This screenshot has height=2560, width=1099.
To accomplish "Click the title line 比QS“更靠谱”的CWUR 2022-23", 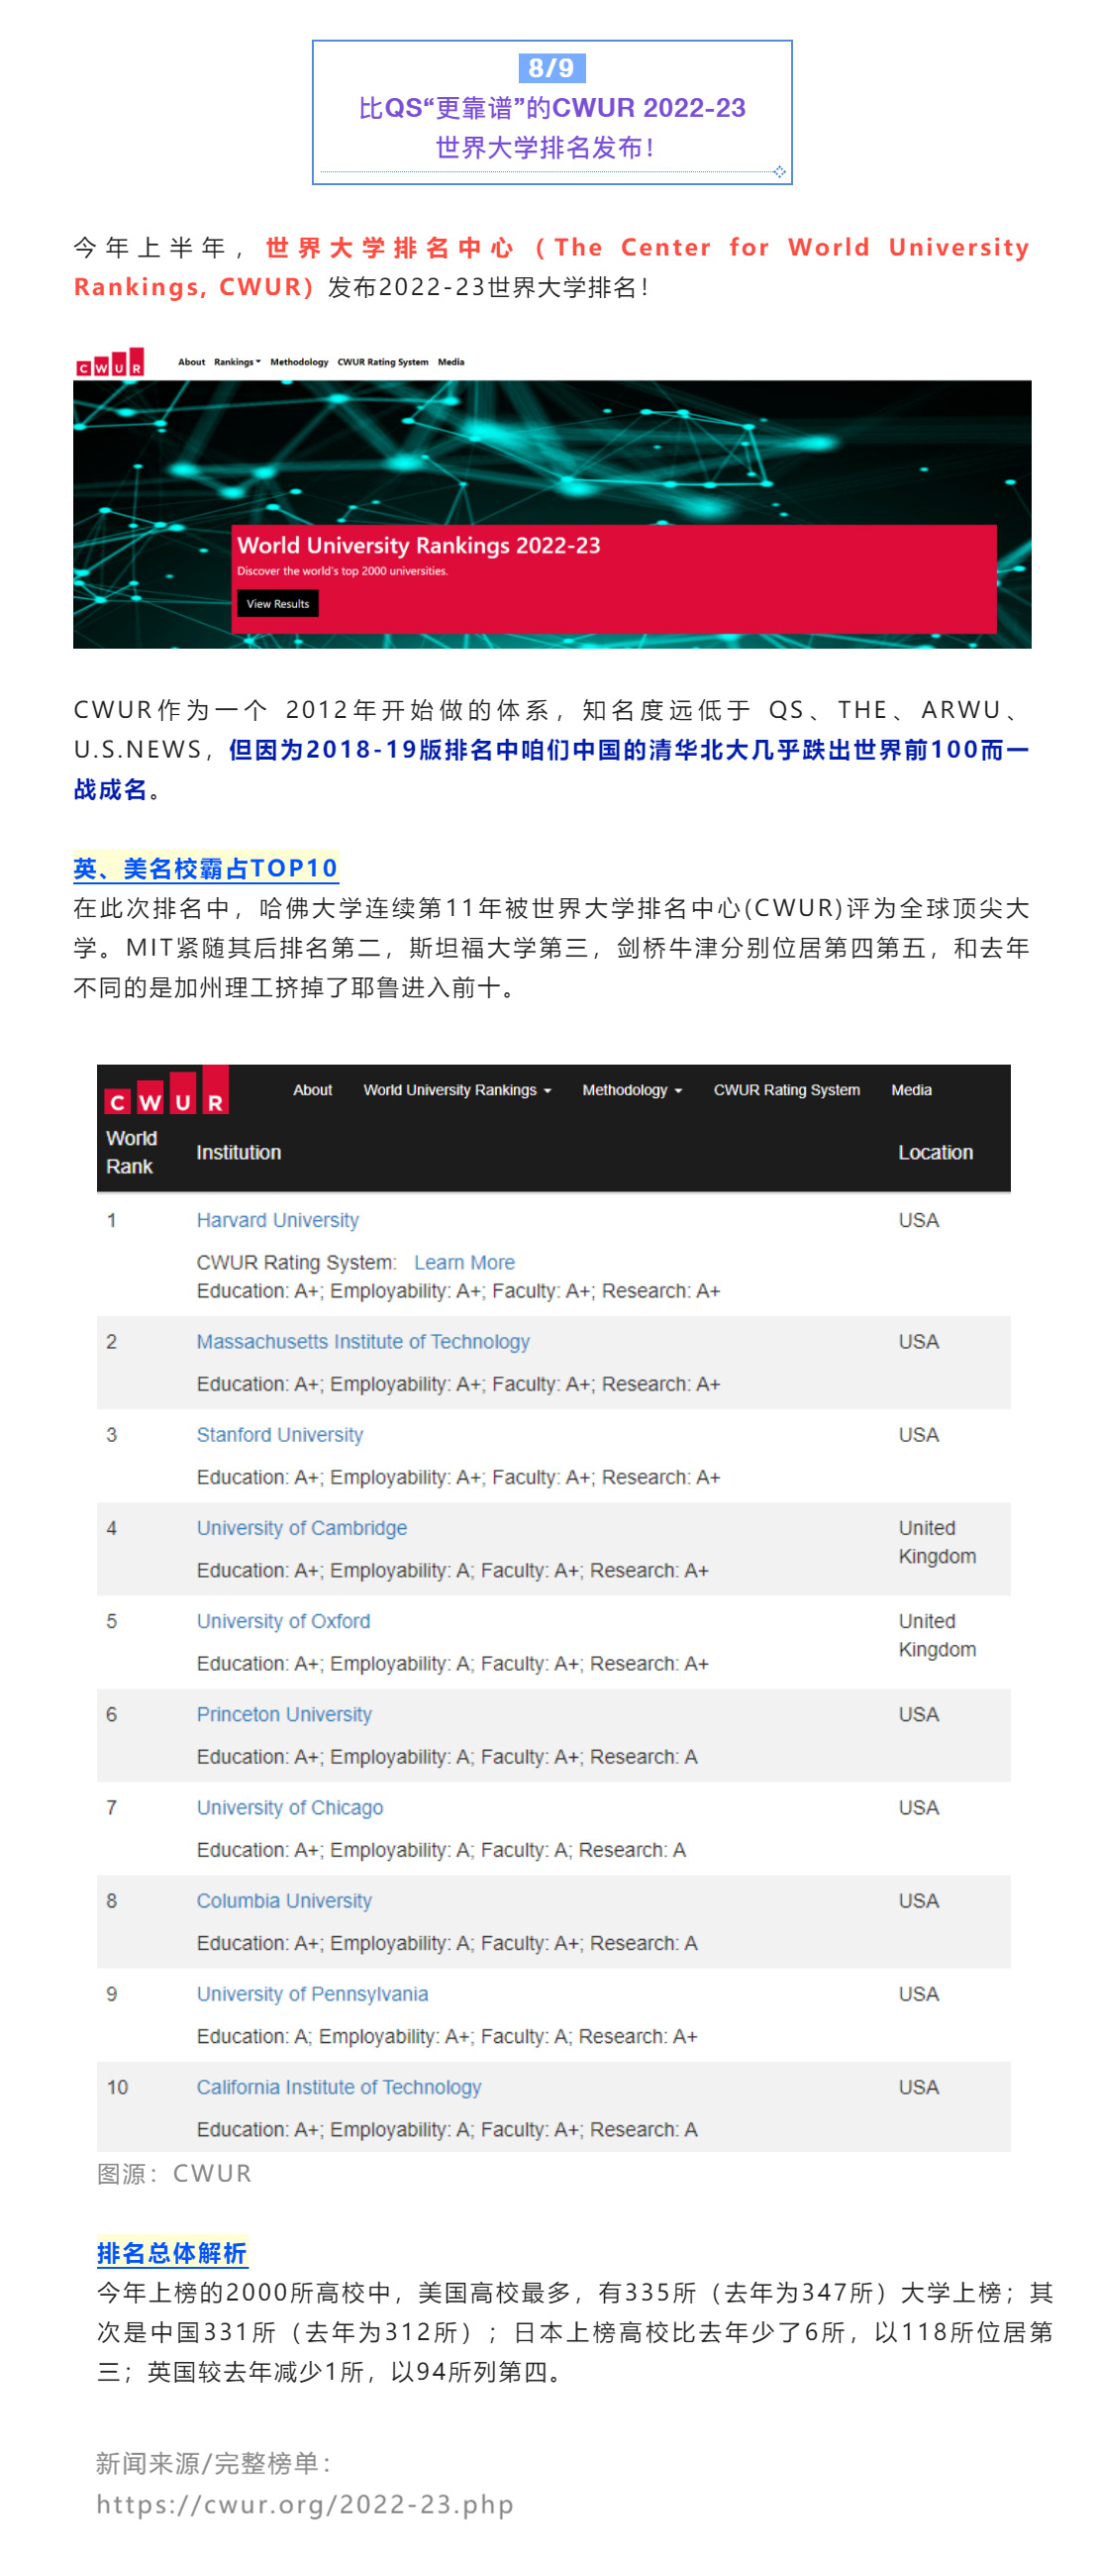I will tap(552, 107).
